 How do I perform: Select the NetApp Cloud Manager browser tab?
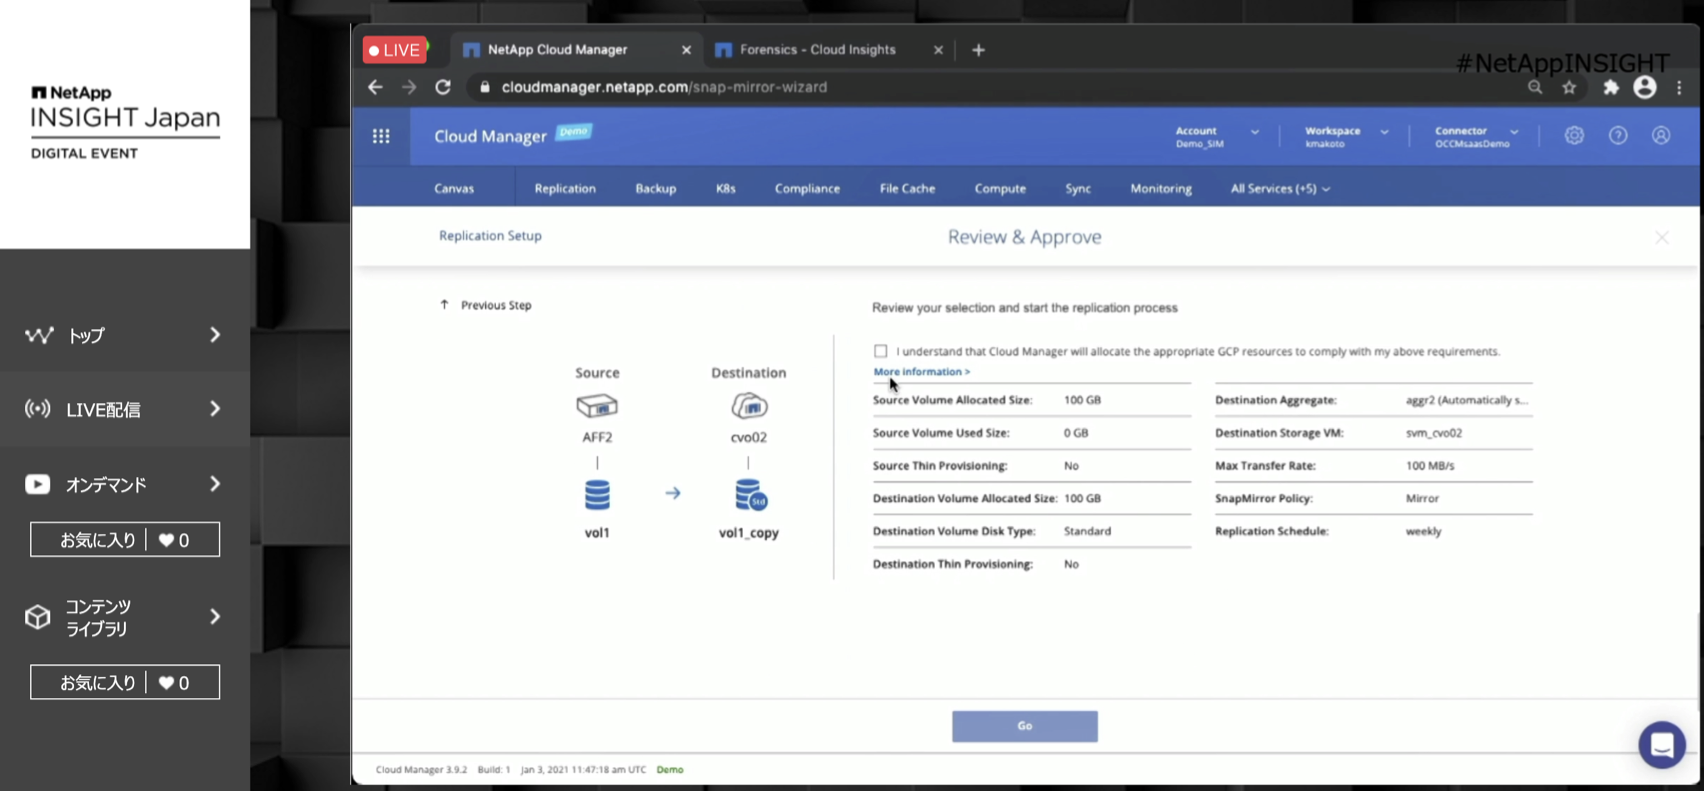575,49
